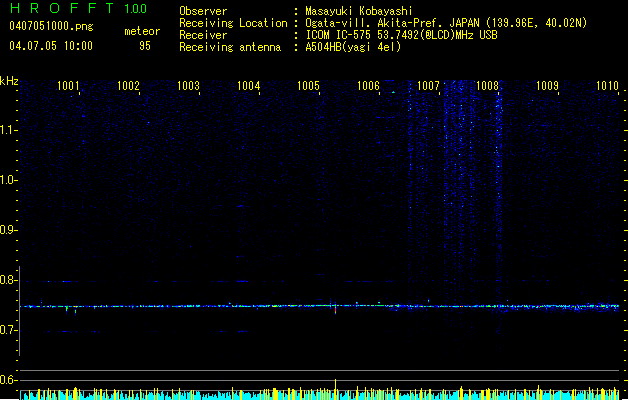629x400 pixels.
Task: Click the 1006 time axis marker
Action: [x=368, y=85]
